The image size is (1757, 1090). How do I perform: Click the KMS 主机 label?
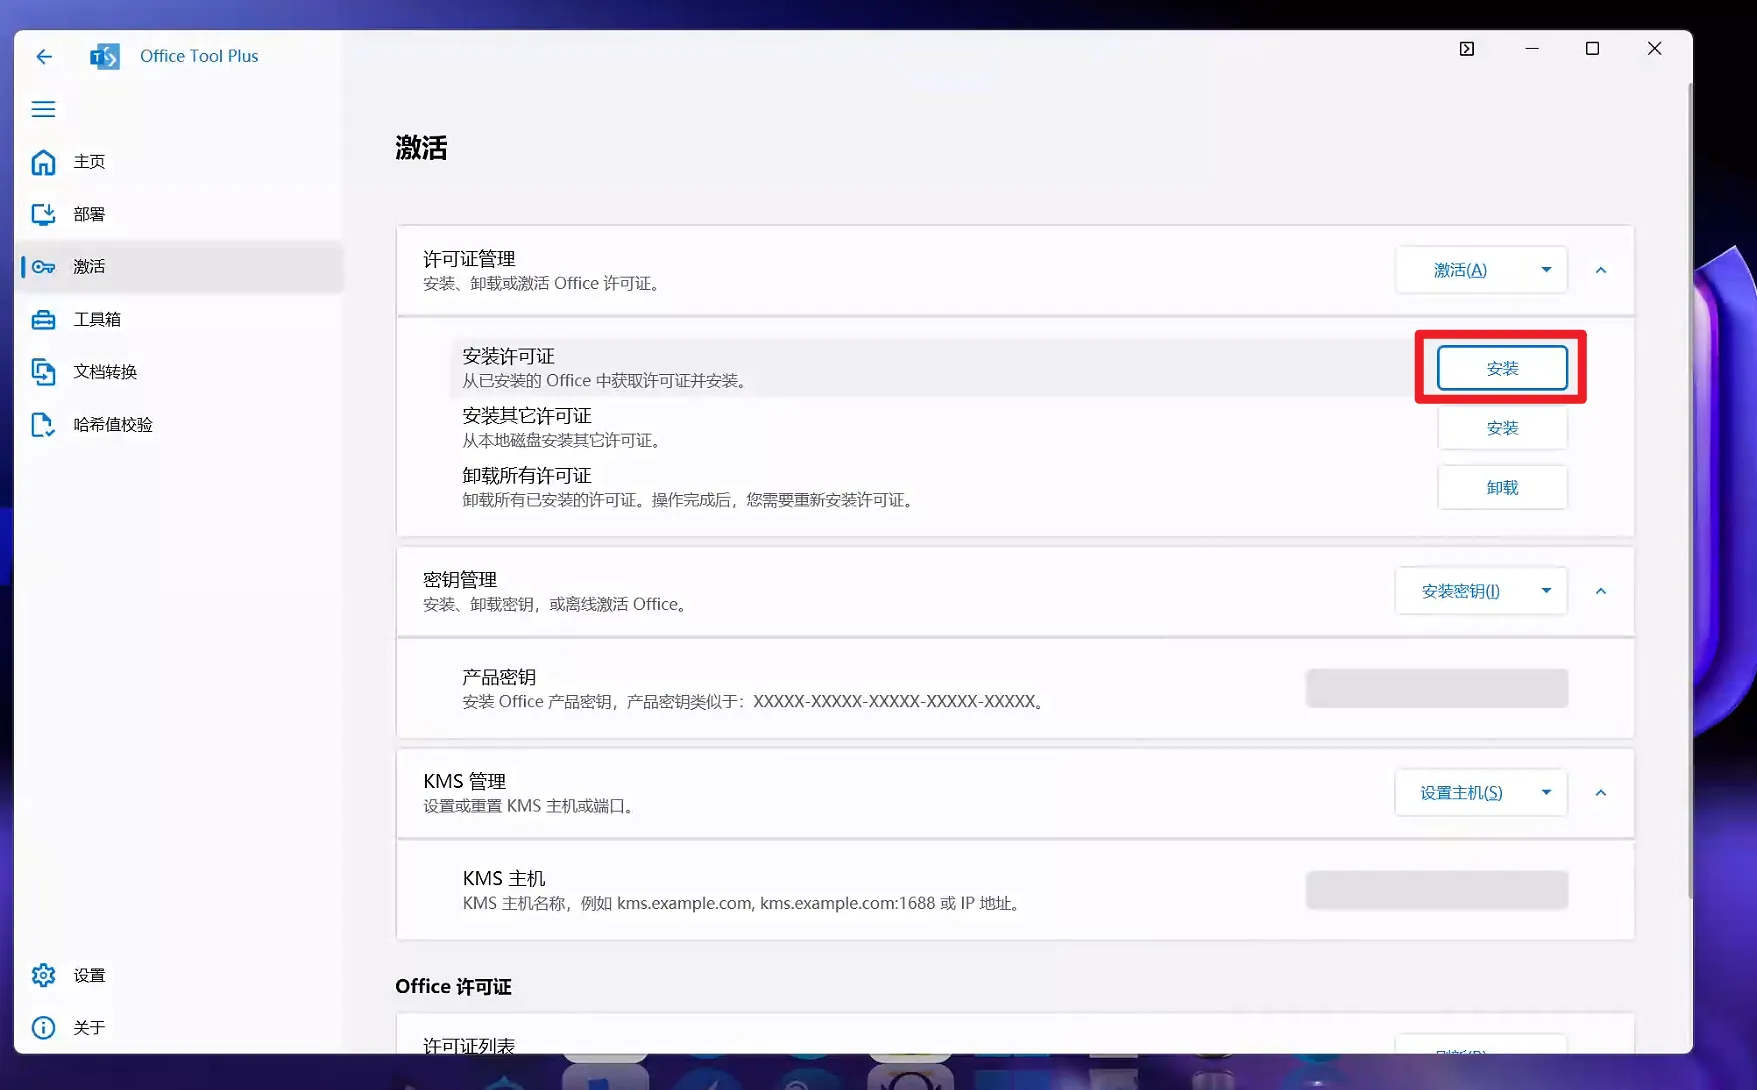pos(504,878)
